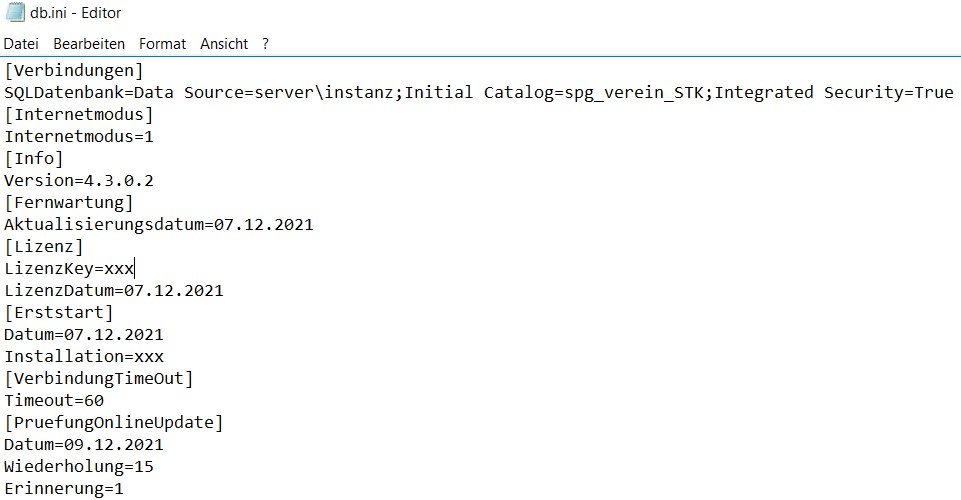
Task: Place cursor on Version=4.3.0.2 line
Action: tap(79, 181)
